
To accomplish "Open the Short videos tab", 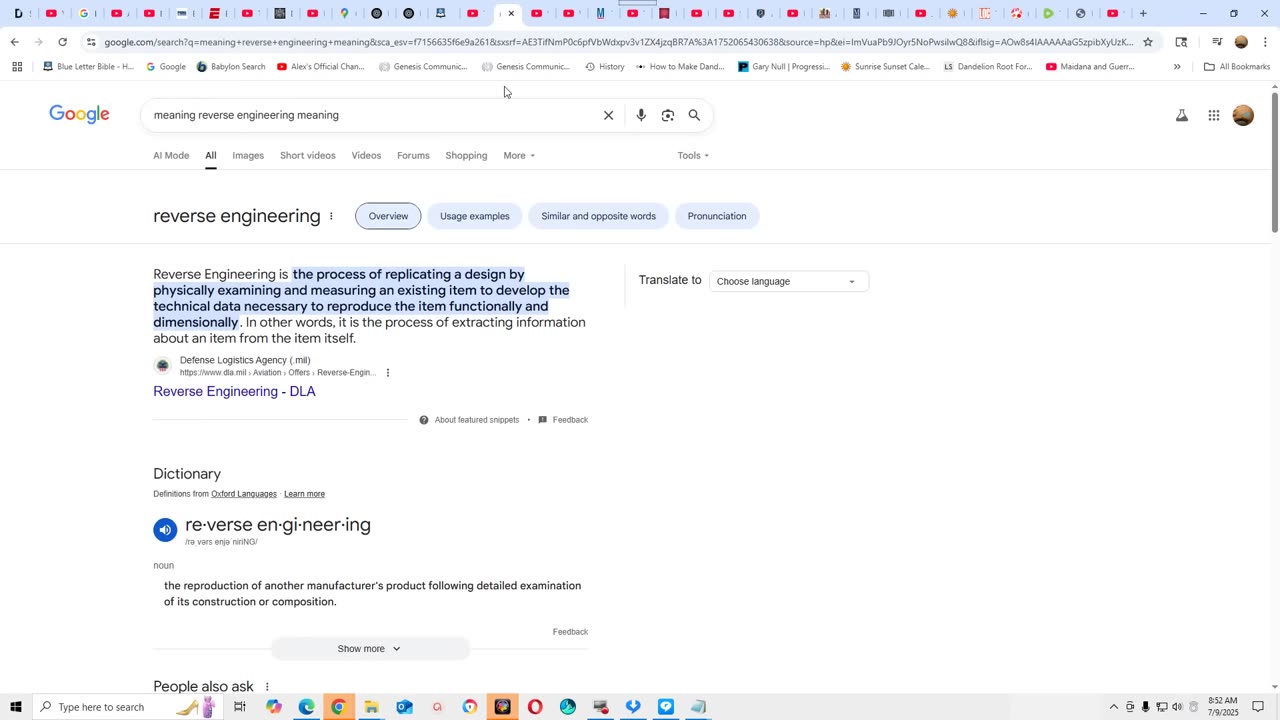I will point(308,156).
